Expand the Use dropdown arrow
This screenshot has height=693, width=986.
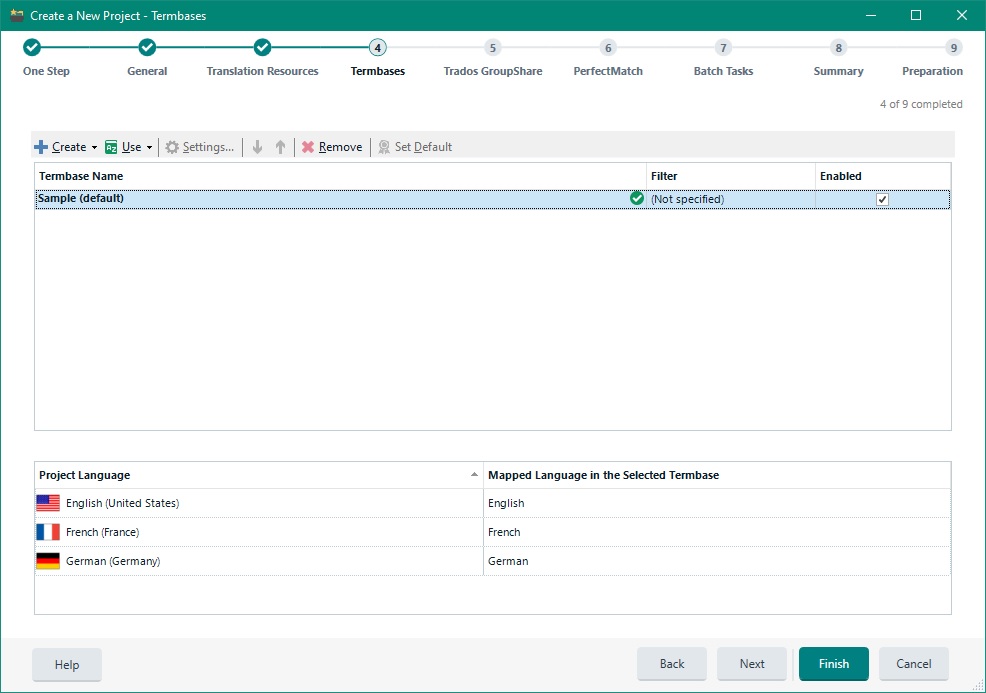pyautogui.click(x=149, y=148)
